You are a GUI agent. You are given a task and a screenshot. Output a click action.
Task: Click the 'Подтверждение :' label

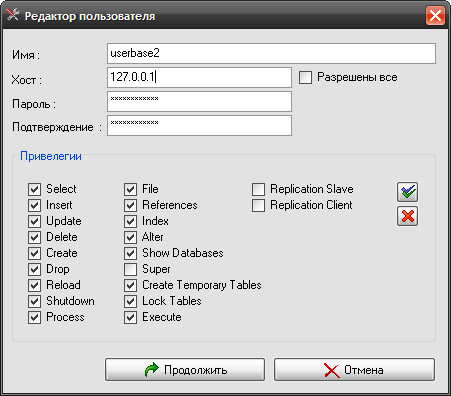click(57, 127)
